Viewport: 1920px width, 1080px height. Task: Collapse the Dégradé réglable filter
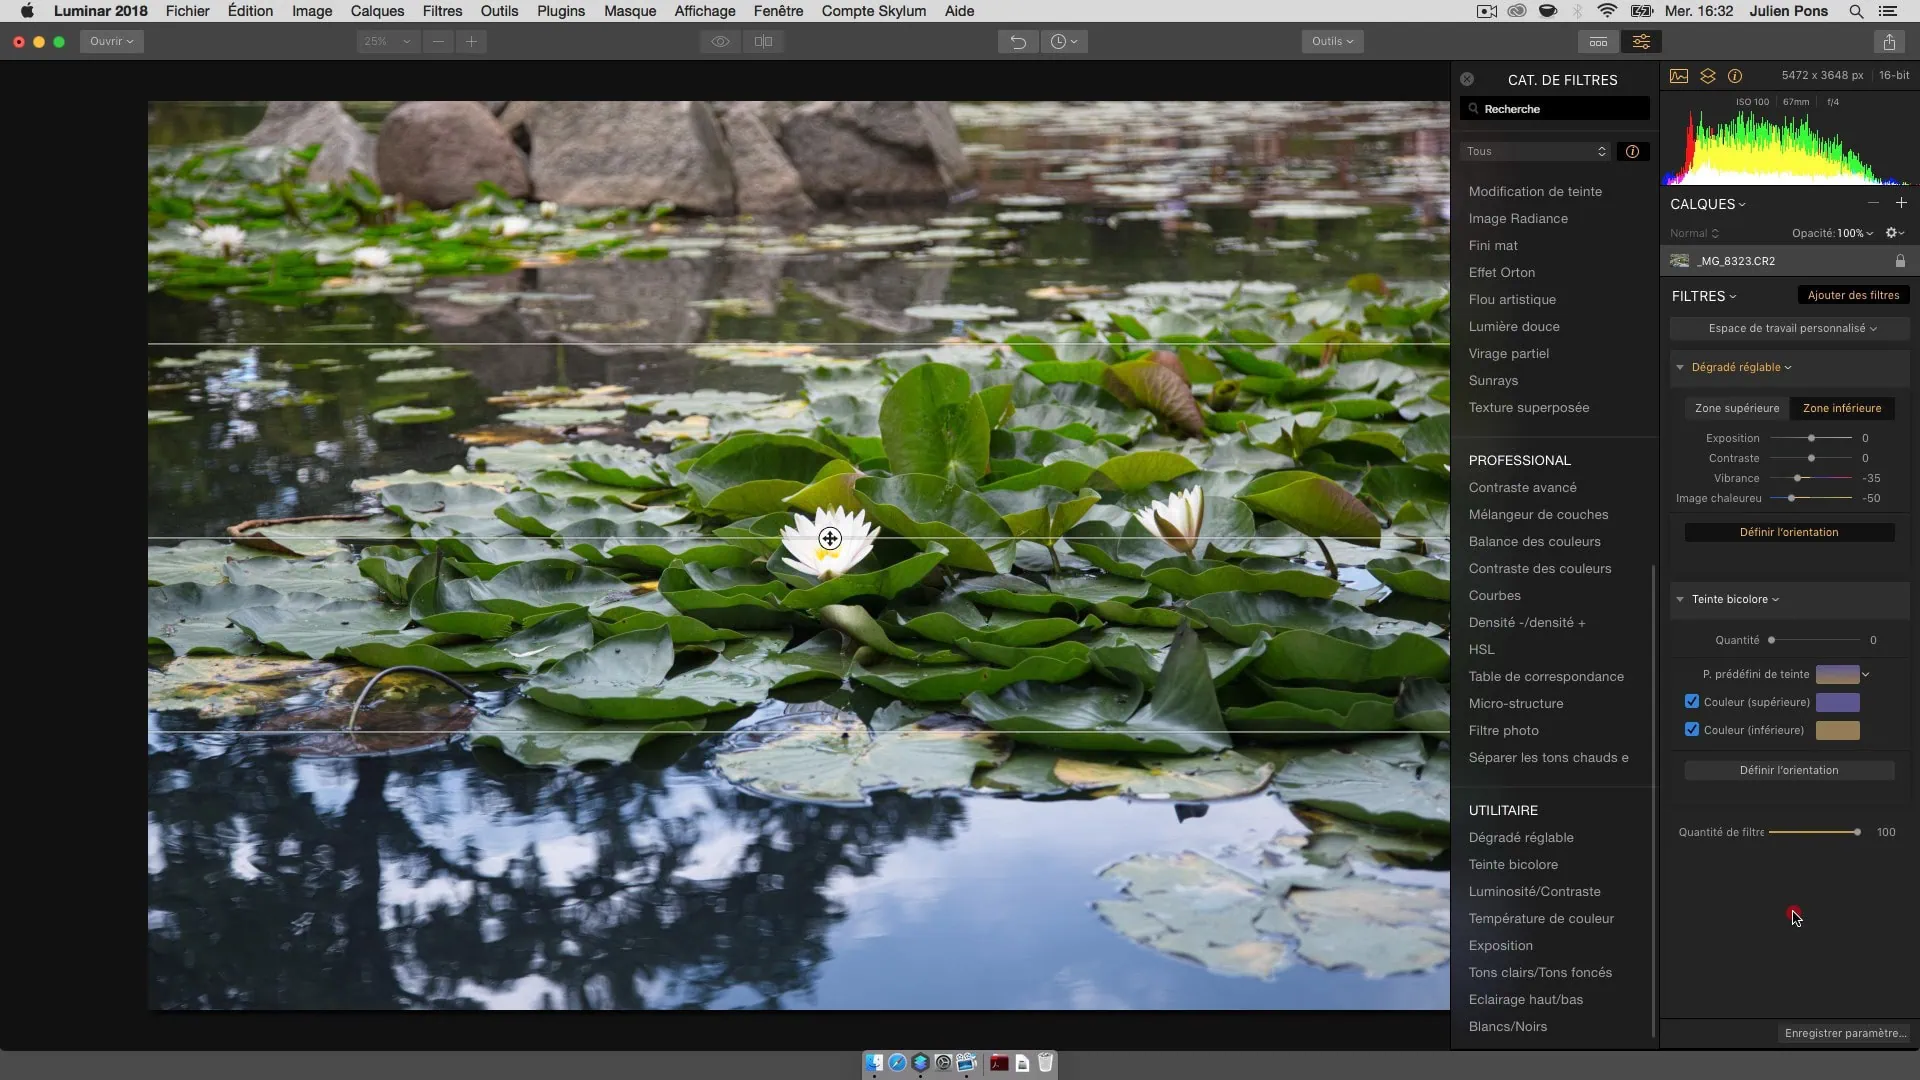click(x=1680, y=367)
